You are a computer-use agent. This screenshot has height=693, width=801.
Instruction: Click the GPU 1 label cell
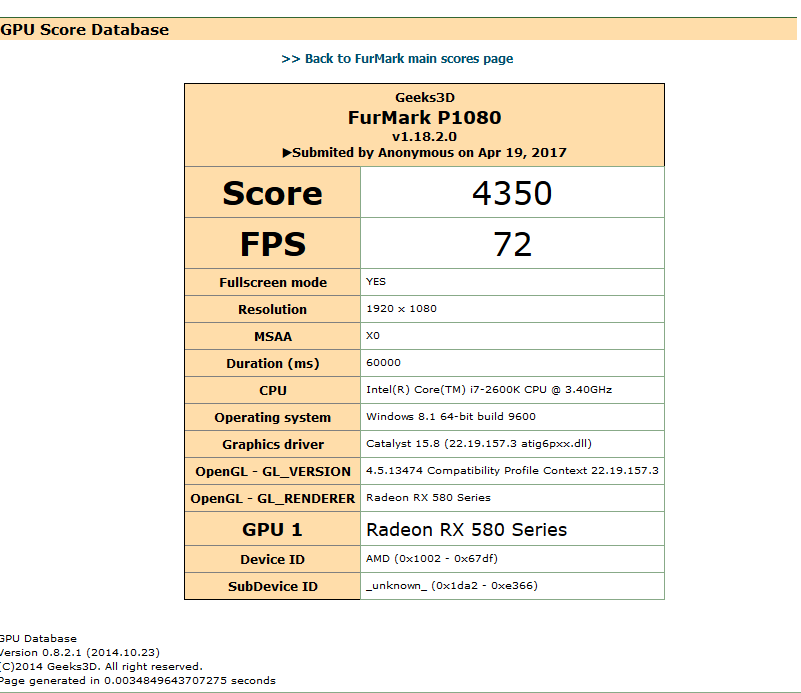[272, 529]
